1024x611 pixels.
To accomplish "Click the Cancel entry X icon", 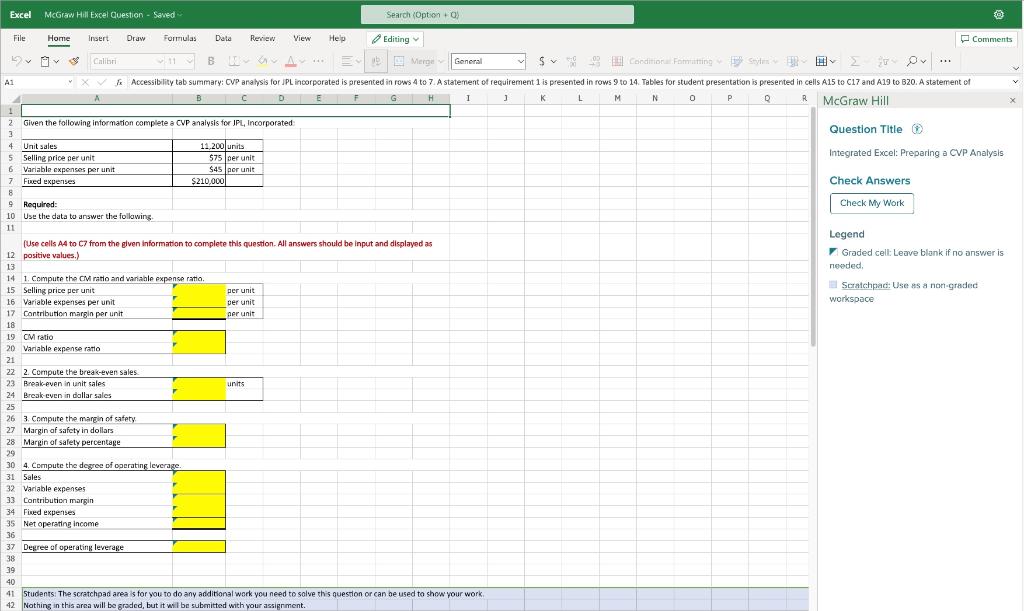I will (85, 82).
